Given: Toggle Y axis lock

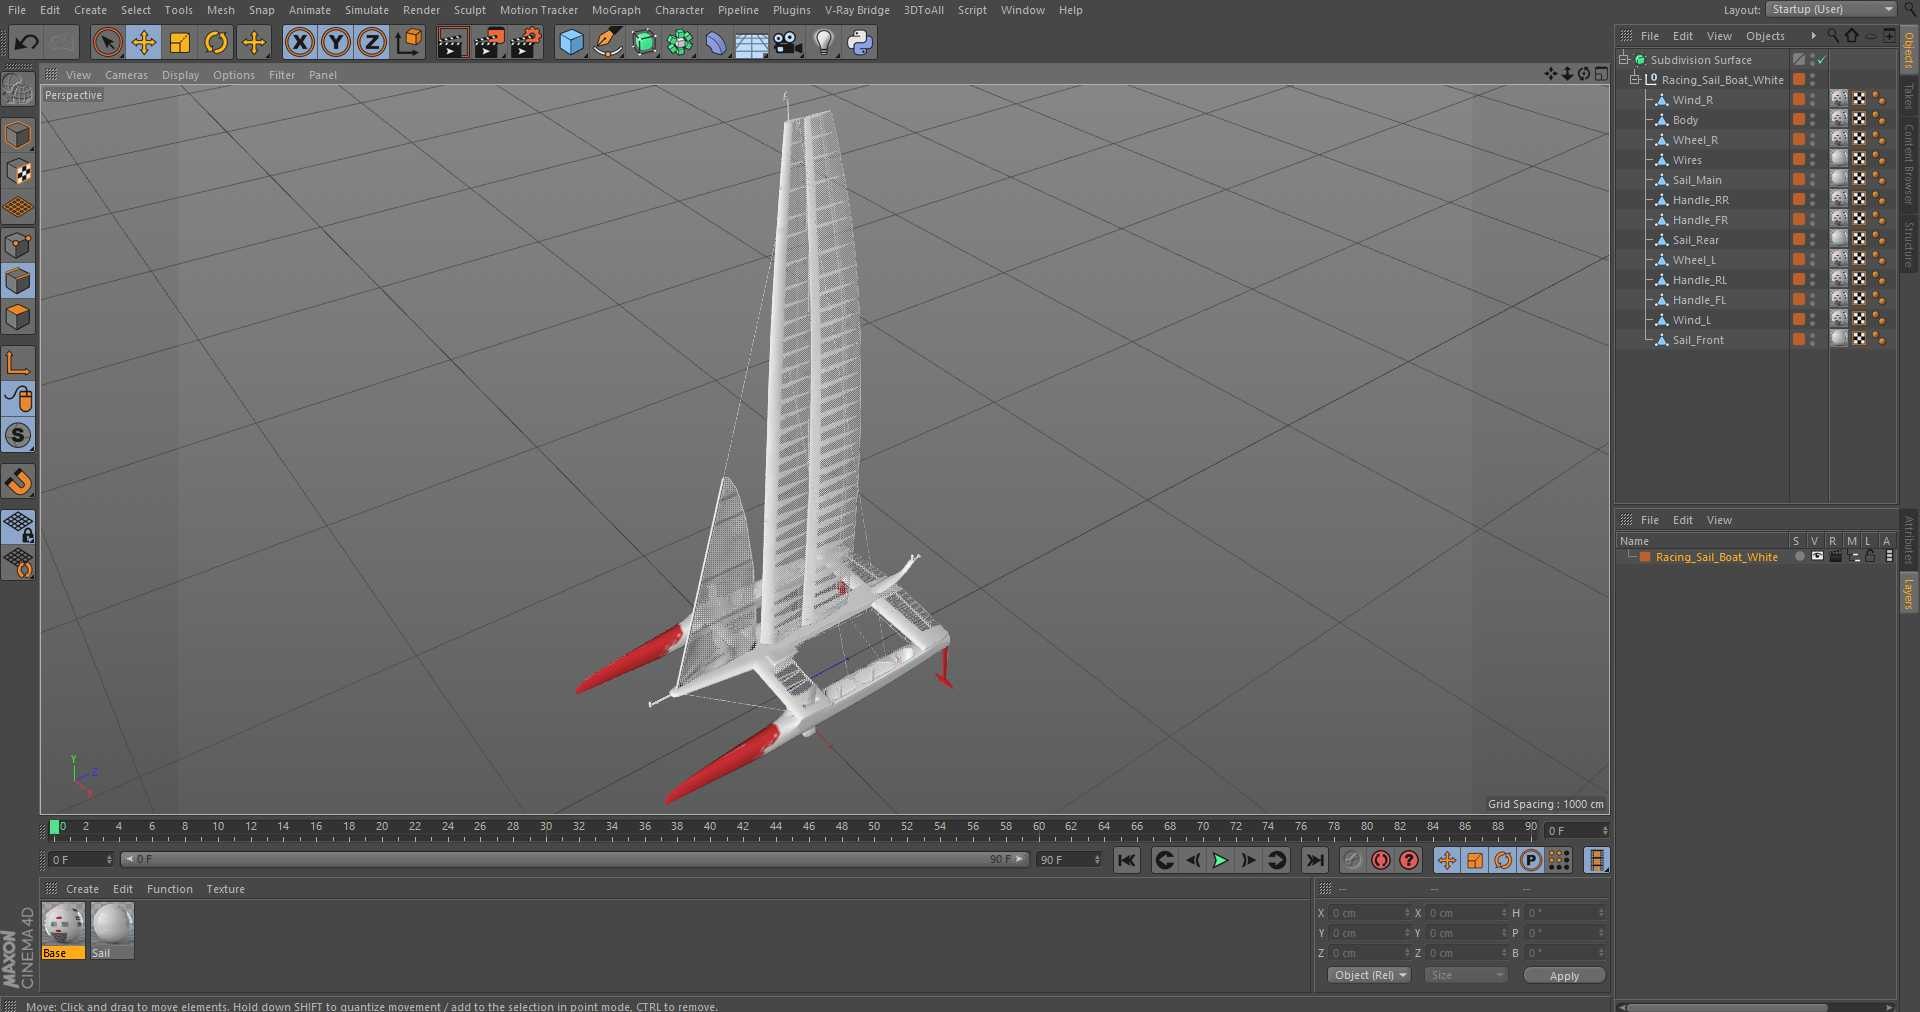Looking at the screenshot, I should coord(336,42).
